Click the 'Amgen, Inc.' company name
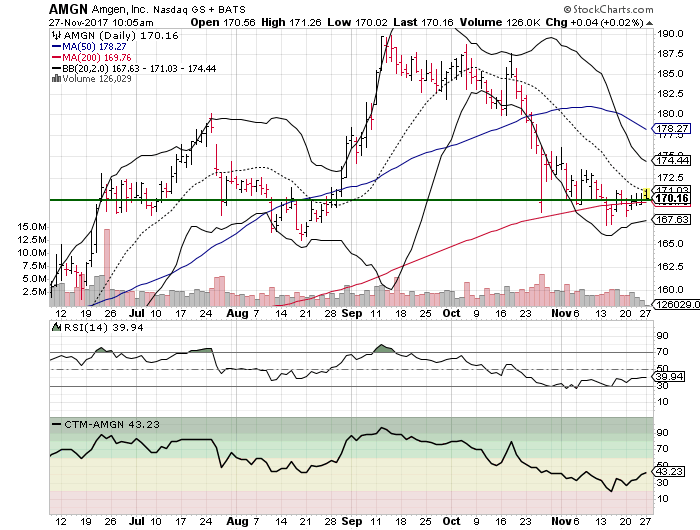The image size is (700, 530). (x=120, y=9)
